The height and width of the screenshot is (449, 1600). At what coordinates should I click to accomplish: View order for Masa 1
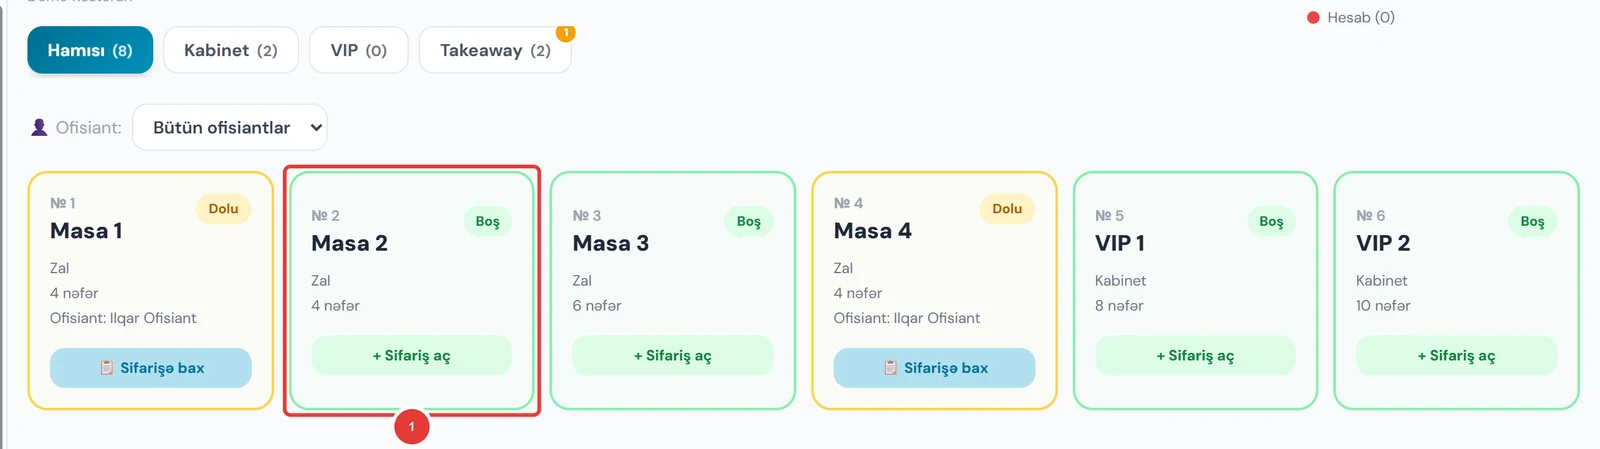pos(151,368)
